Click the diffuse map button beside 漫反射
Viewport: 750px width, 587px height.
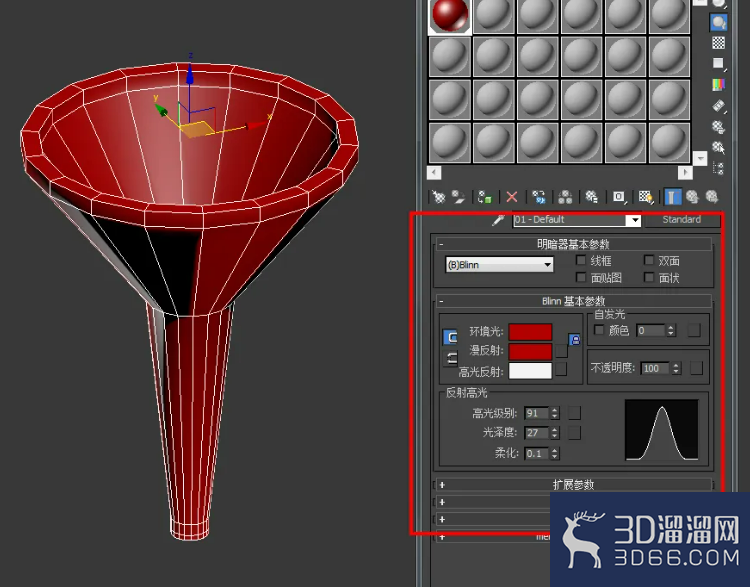point(562,351)
